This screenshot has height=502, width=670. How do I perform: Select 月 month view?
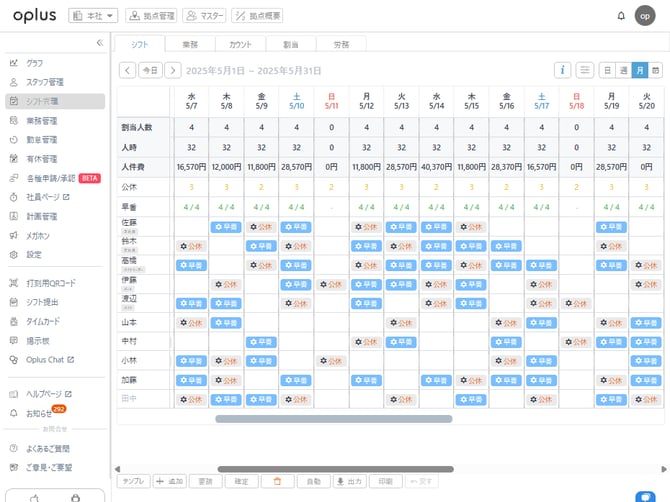point(640,70)
